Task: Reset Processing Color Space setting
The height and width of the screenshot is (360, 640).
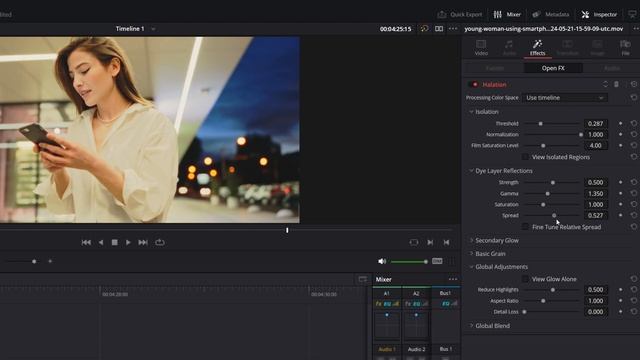Action: 633,98
